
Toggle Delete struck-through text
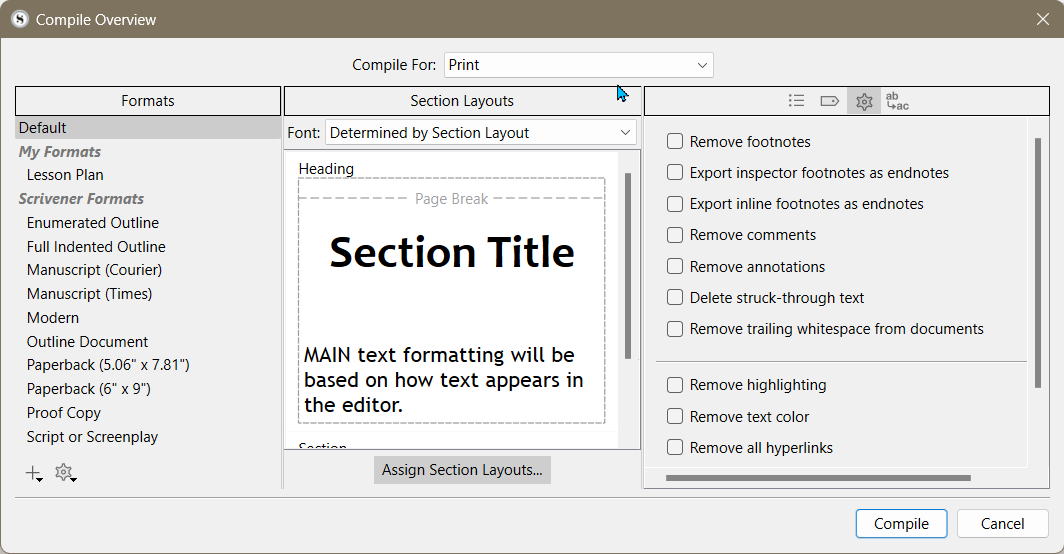point(674,297)
